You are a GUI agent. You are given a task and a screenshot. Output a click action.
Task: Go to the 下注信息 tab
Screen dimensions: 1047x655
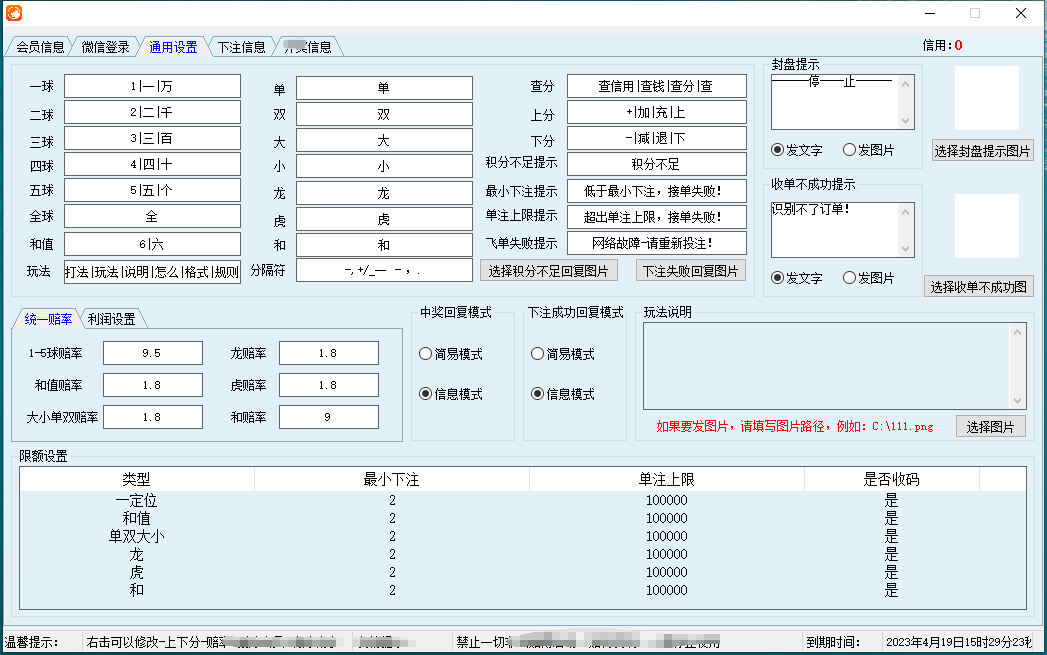pos(241,47)
